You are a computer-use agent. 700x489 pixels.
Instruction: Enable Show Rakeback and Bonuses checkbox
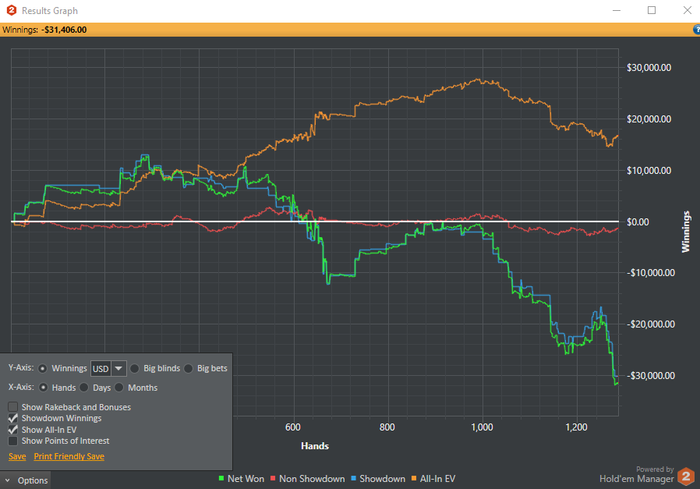pyautogui.click(x=13, y=407)
